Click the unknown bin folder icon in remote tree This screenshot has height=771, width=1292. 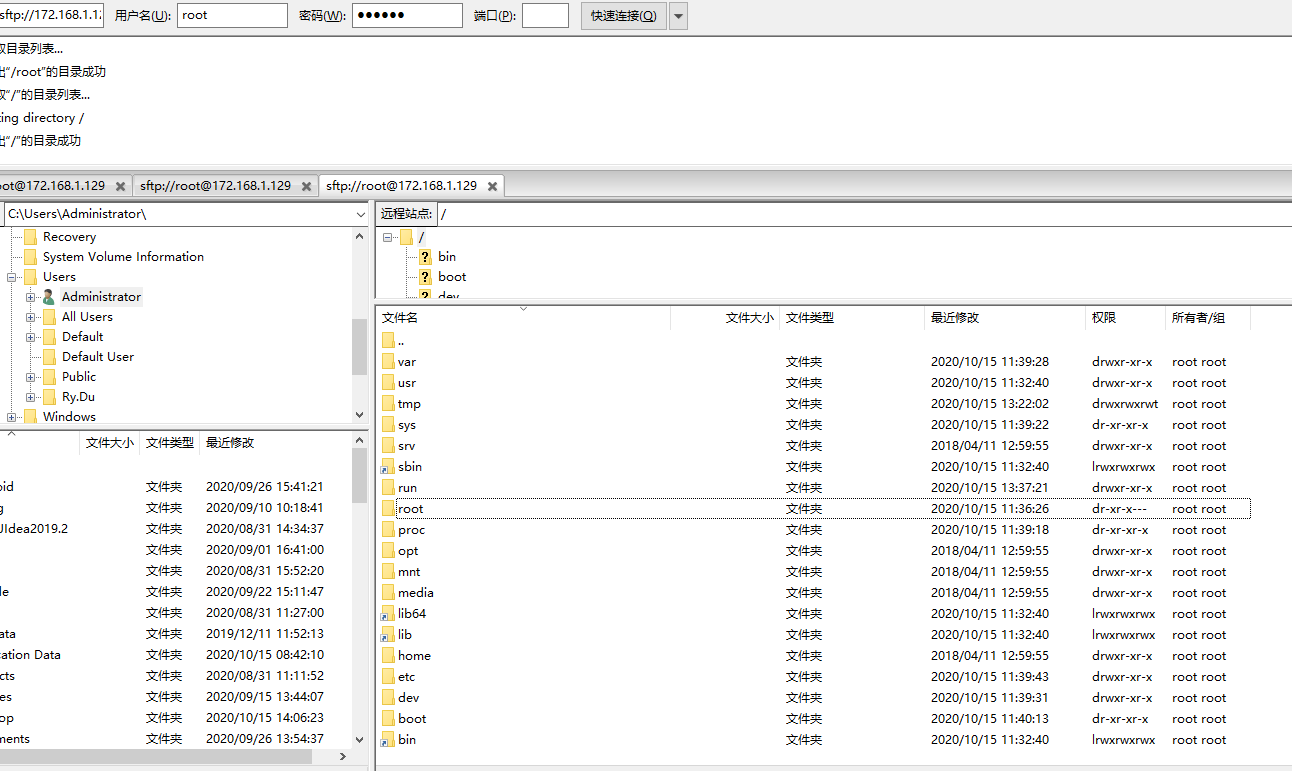[425, 257]
